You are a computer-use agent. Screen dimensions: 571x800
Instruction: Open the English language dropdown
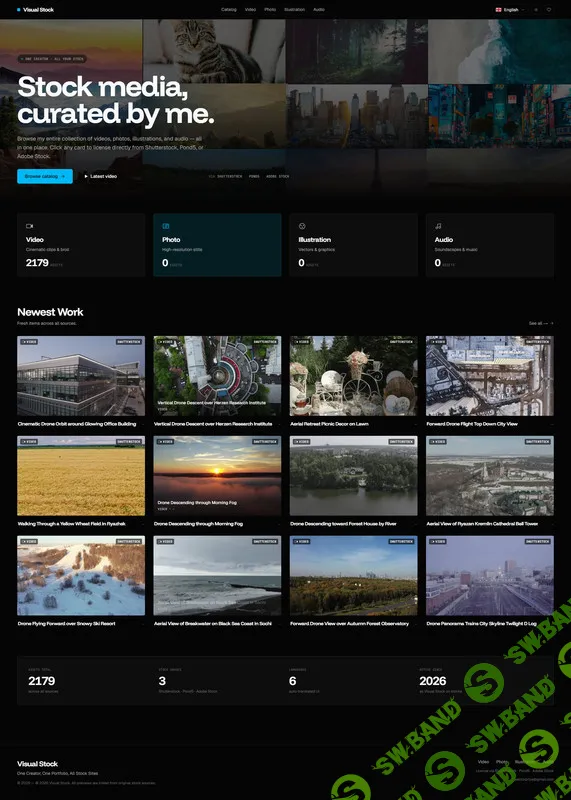click(510, 10)
